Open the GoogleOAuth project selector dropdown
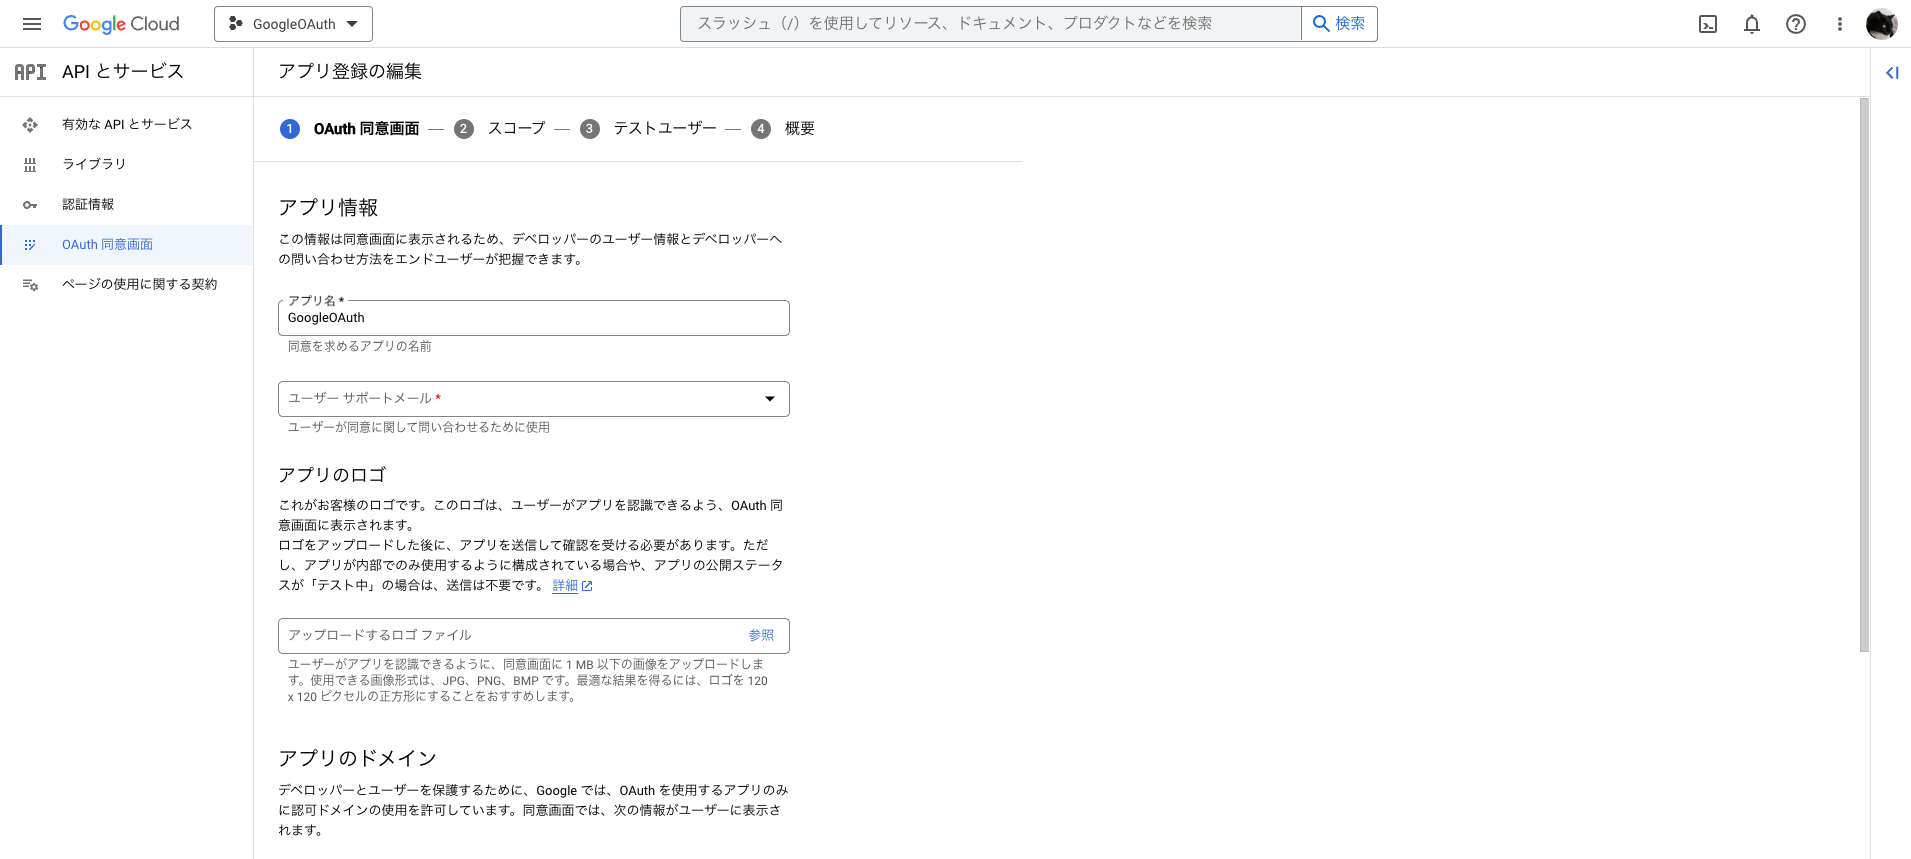The image size is (1911, 859). pos(293,24)
